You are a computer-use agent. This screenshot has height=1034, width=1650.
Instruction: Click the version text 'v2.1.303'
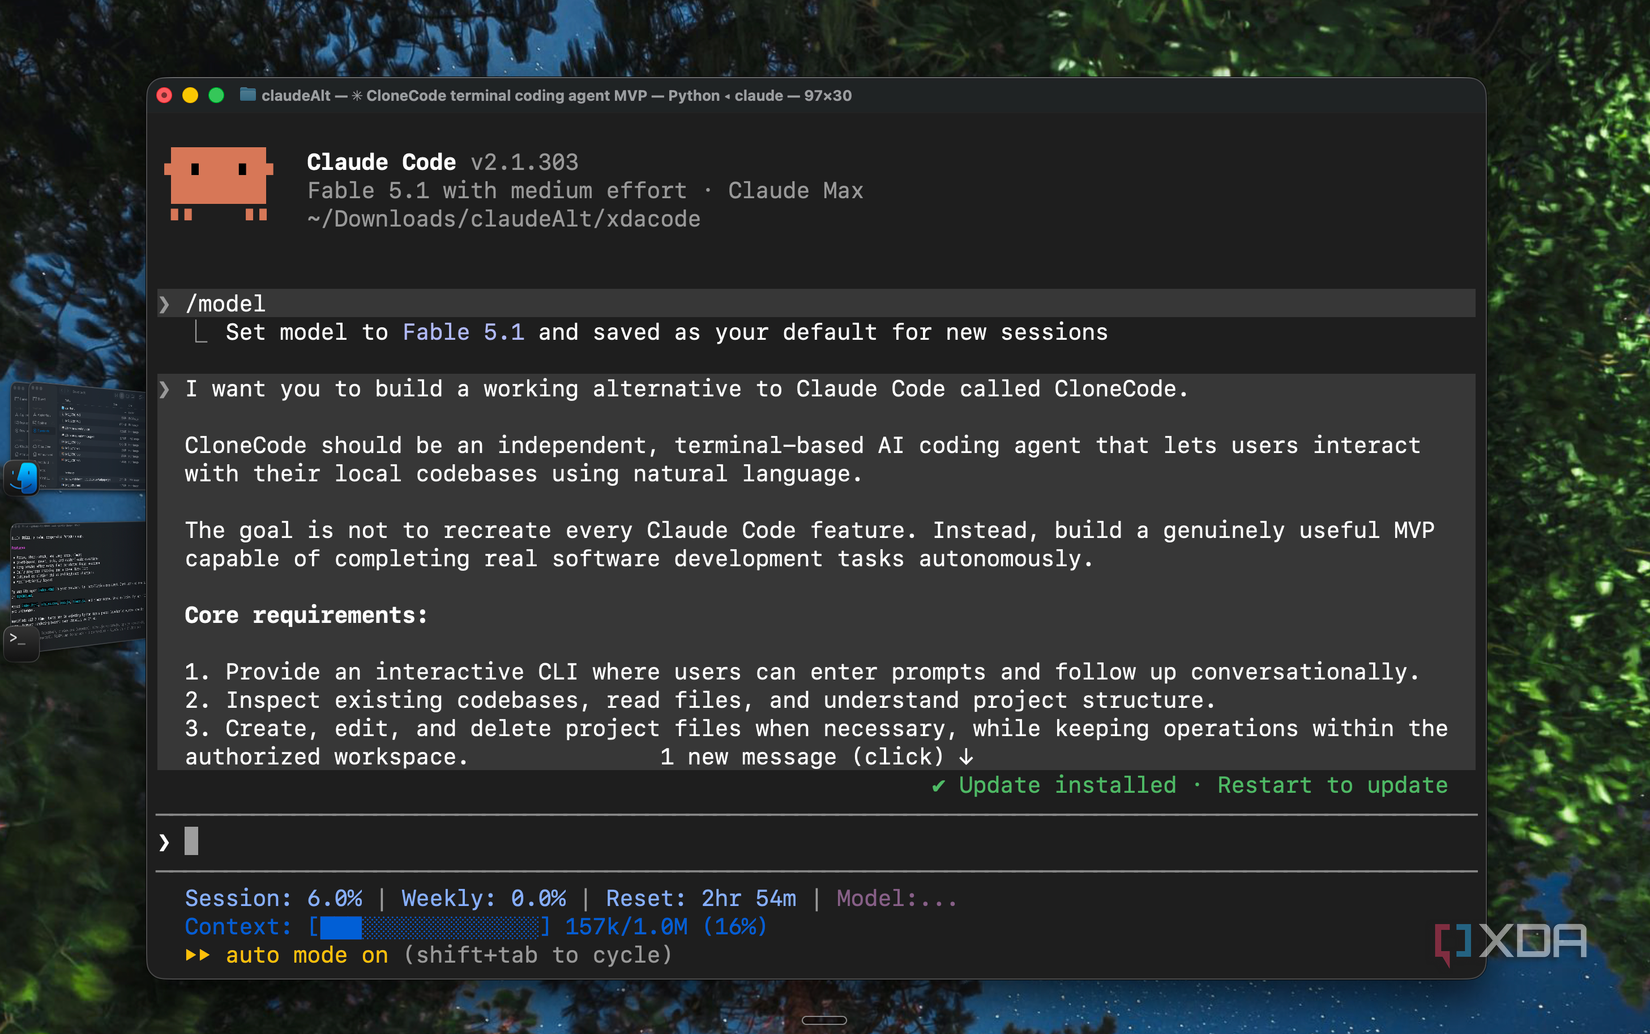pos(524,162)
